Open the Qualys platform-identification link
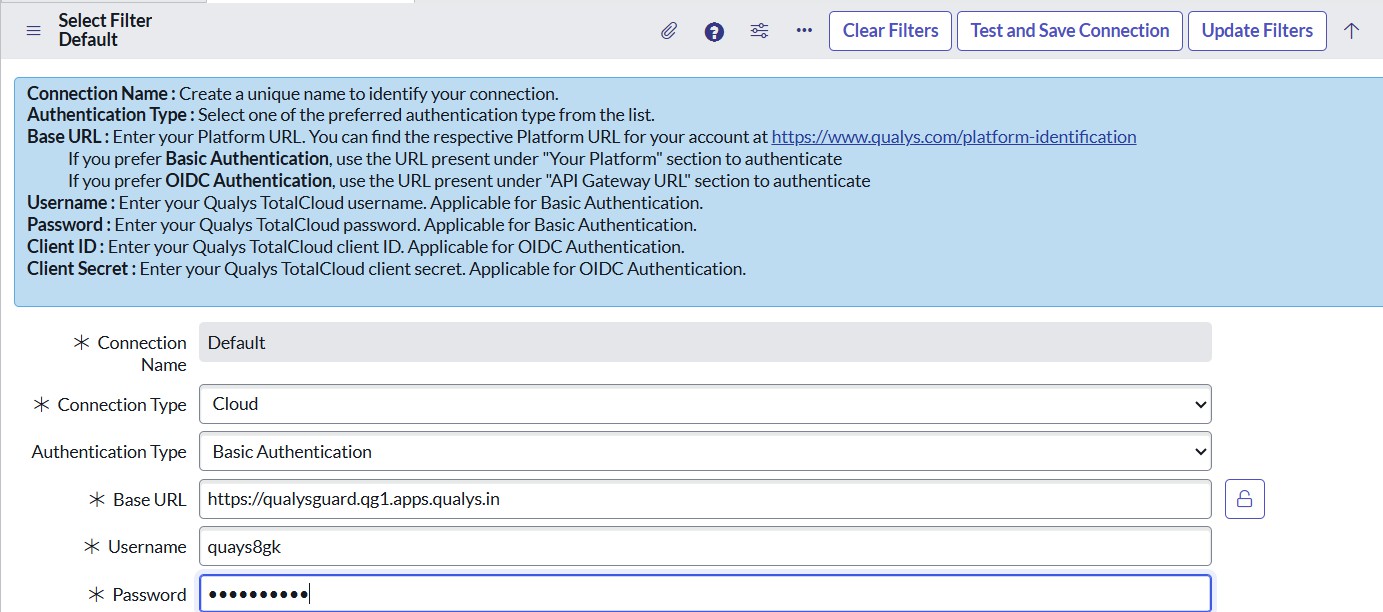The height and width of the screenshot is (612, 1383). pyautogui.click(x=954, y=137)
